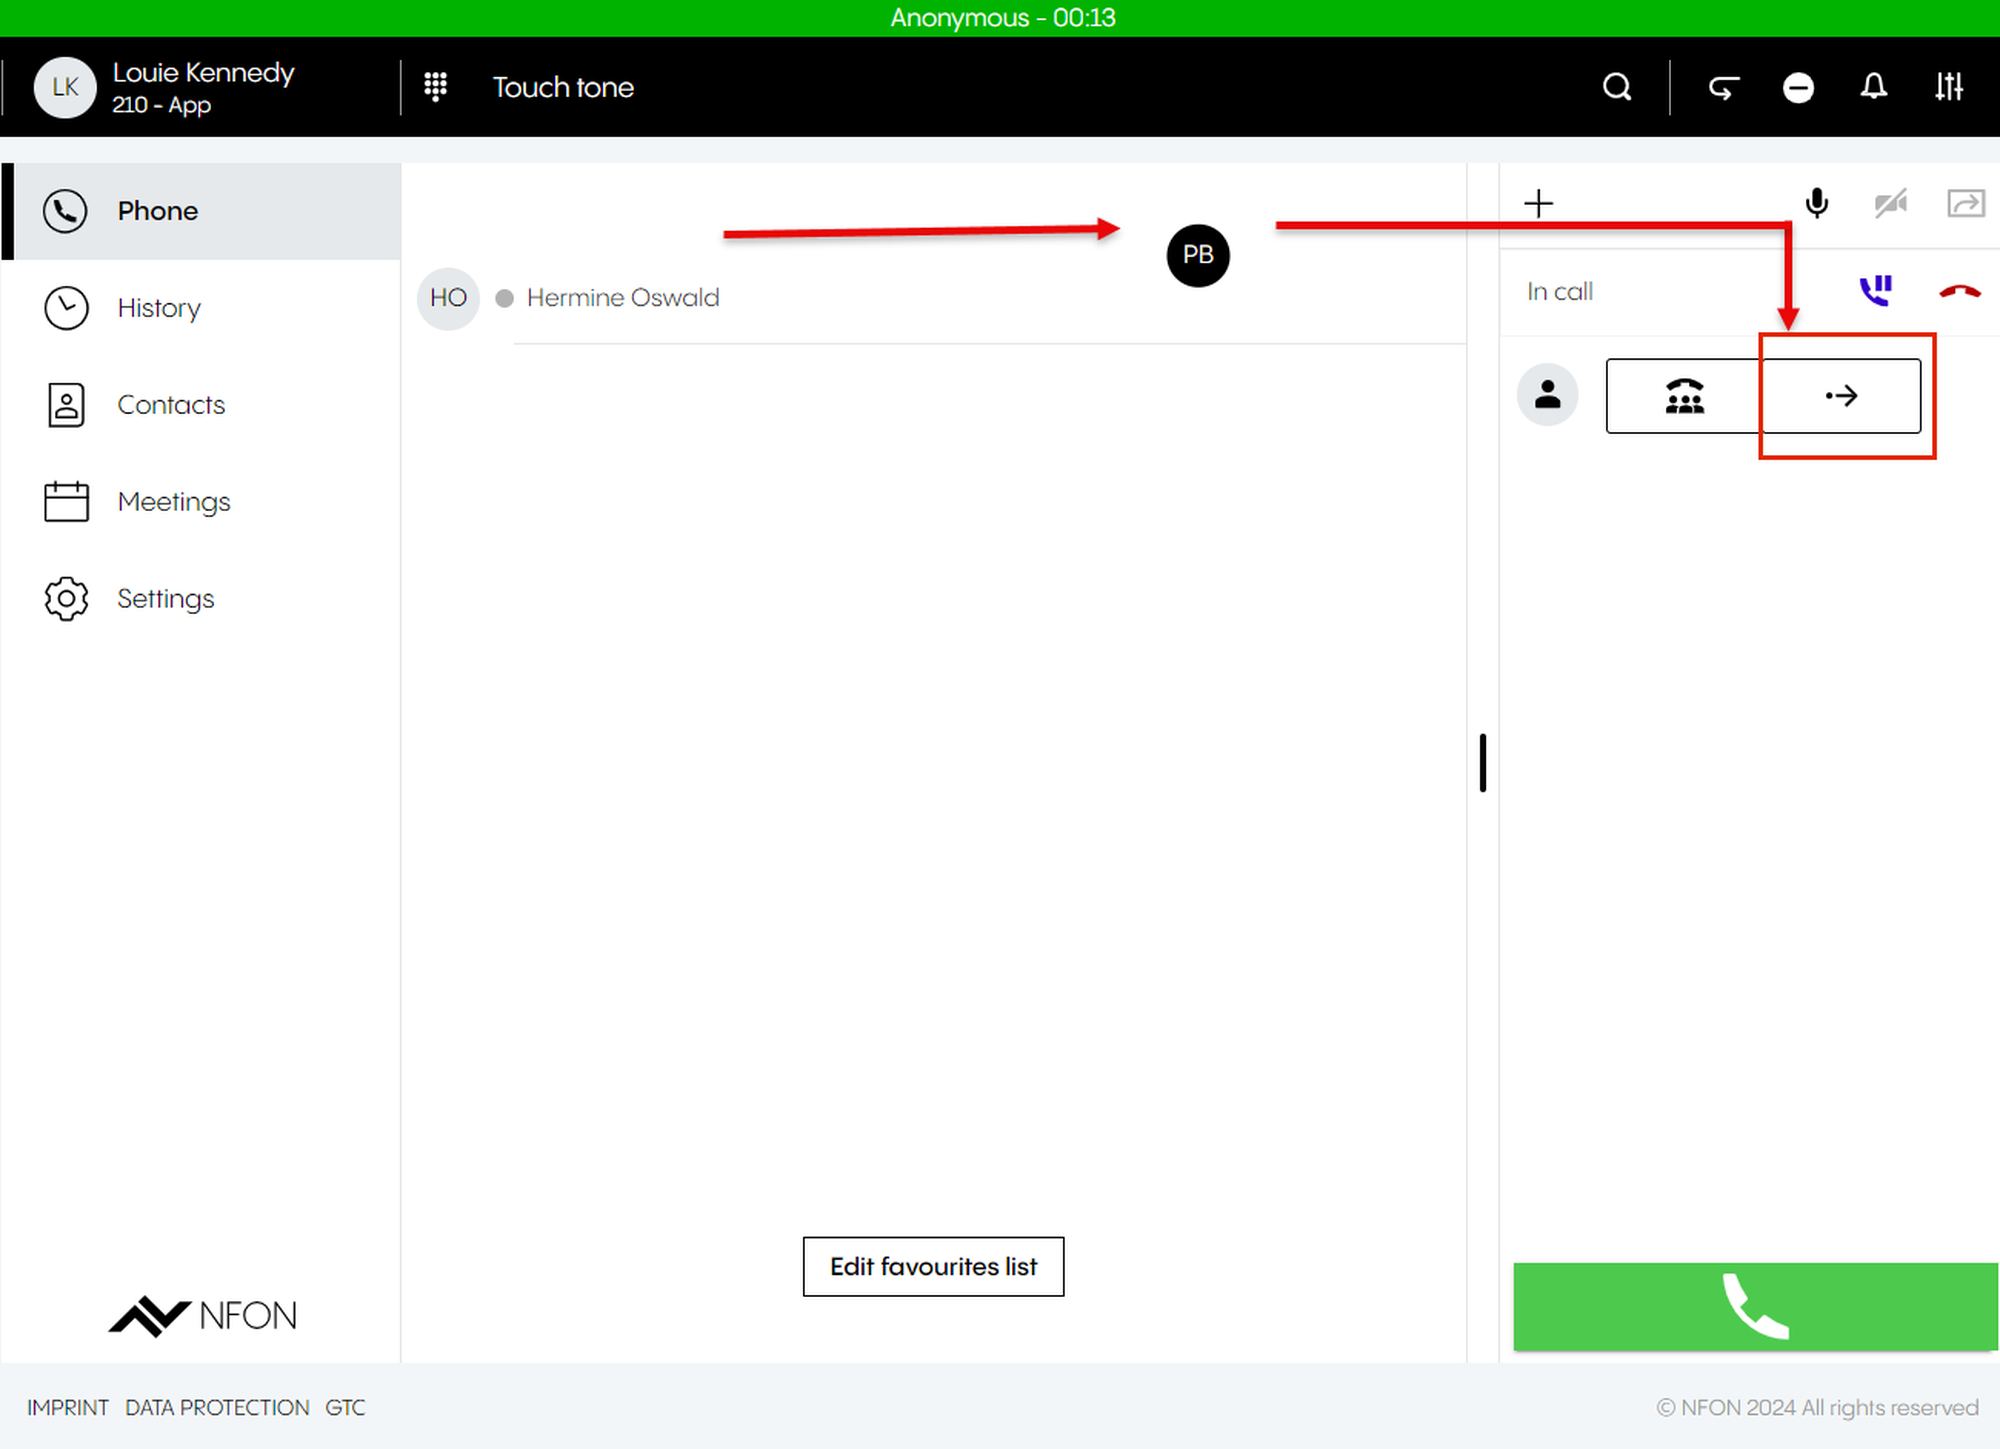
Task: Click Edit favourites list button
Action: point(933,1266)
